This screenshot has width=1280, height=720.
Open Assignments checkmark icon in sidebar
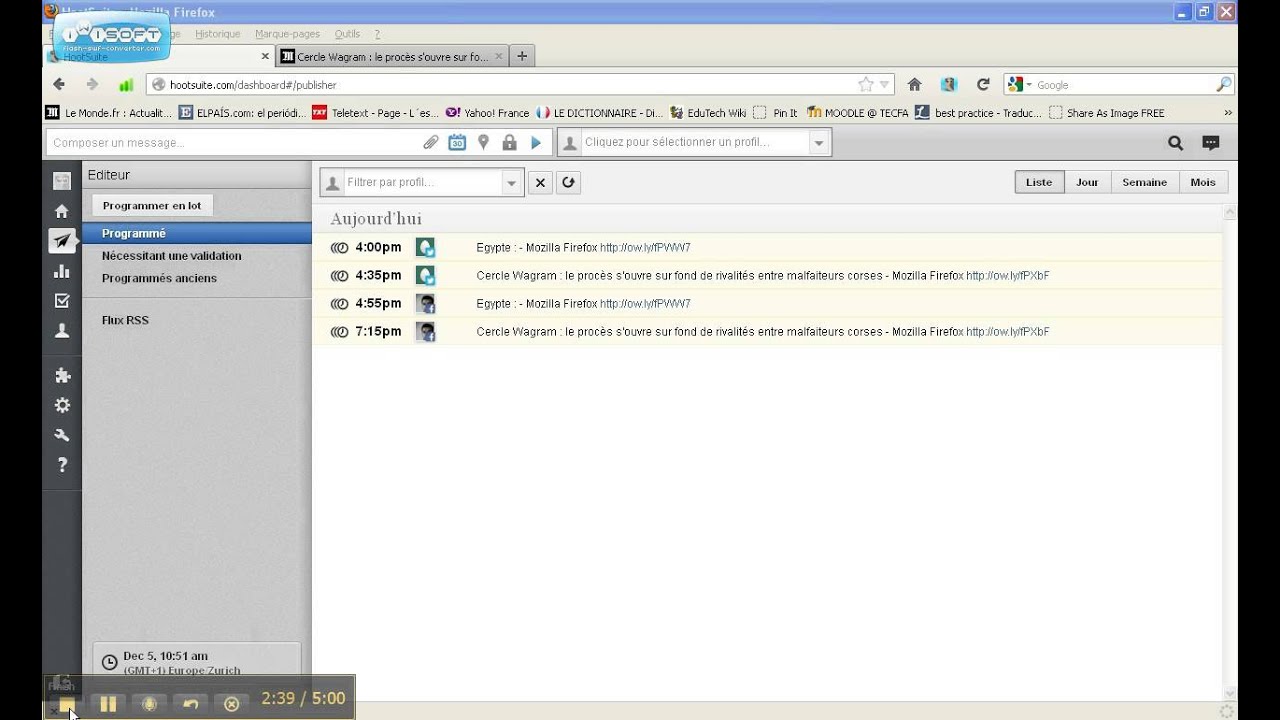62,301
